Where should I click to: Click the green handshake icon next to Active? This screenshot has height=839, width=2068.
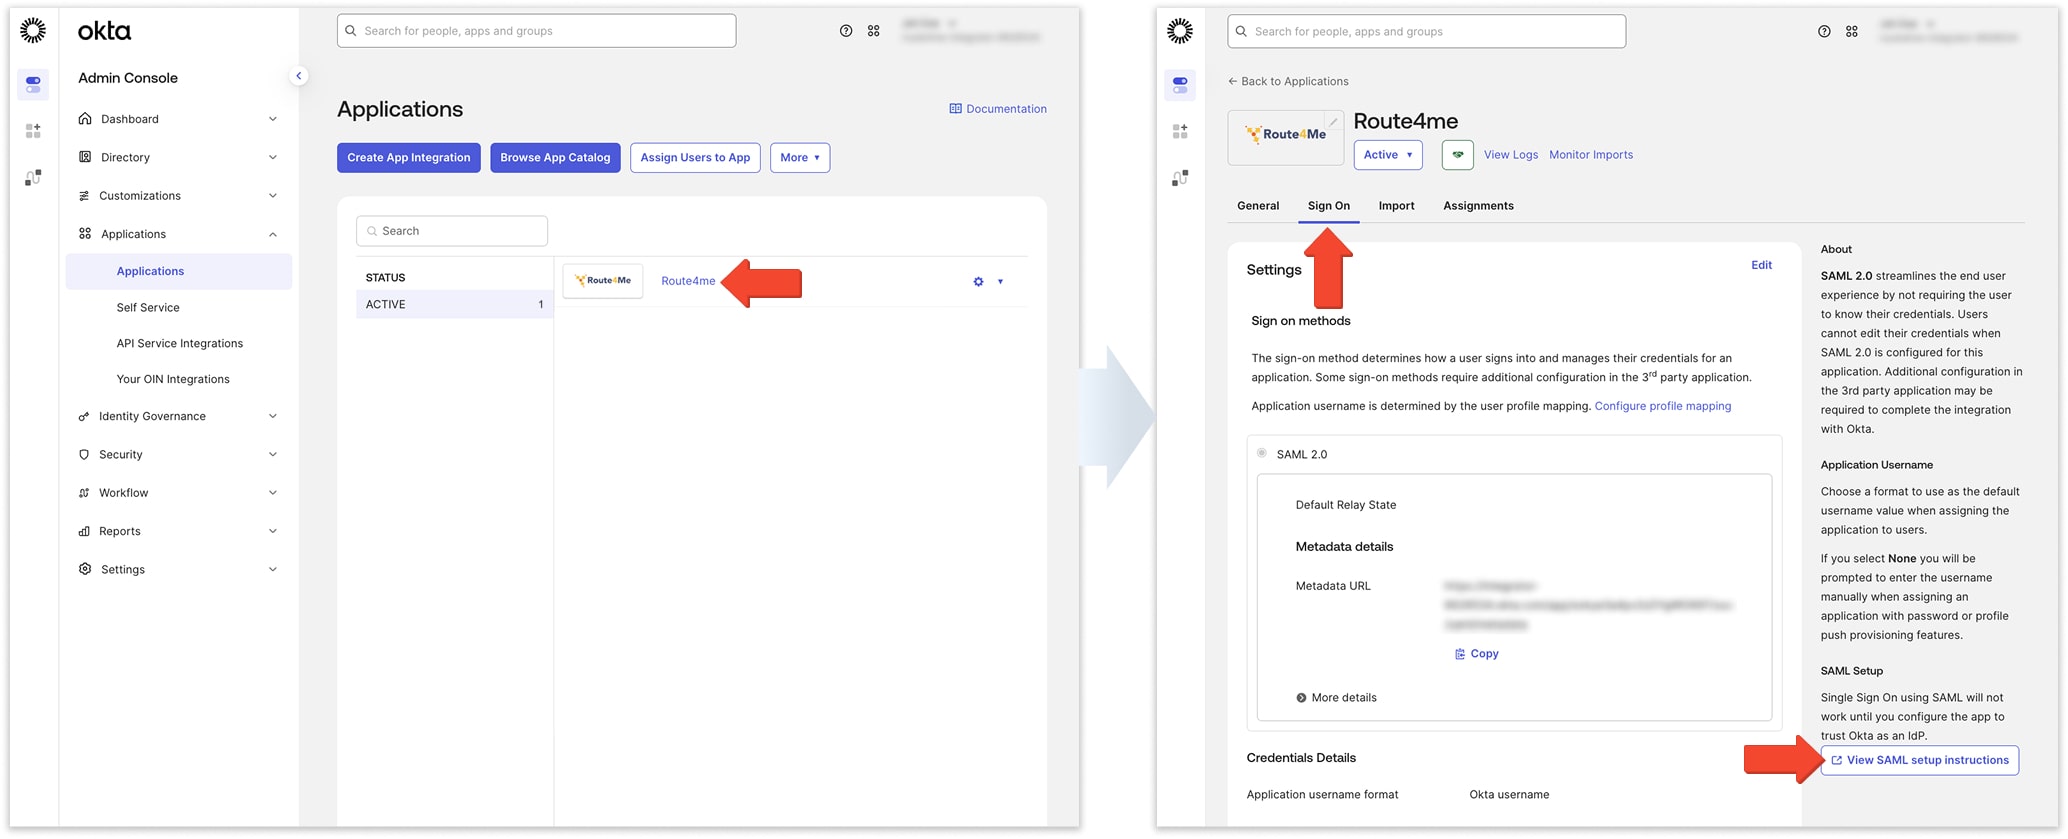pyautogui.click(x=1457, y=155)
